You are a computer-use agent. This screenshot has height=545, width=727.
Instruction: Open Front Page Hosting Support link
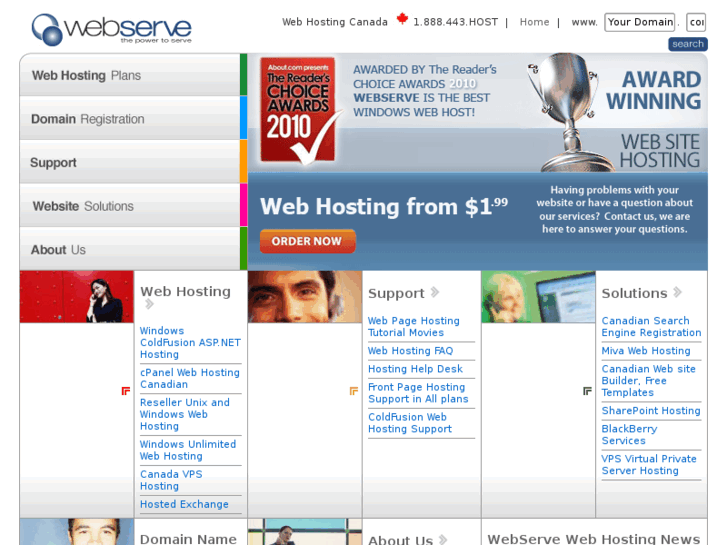tap(418, 393)
